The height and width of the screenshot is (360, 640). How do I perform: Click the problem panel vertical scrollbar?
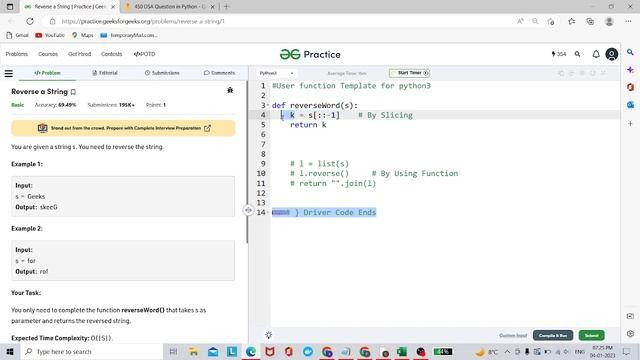[x=247, y=162]
